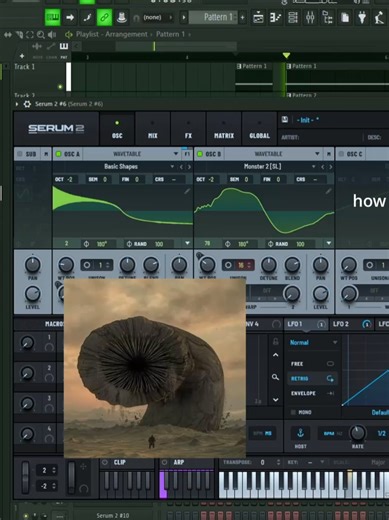This screenshot has height=520, width=389.
Task: Switch to the GLOBAL tab in Serum
Action: 259,129
